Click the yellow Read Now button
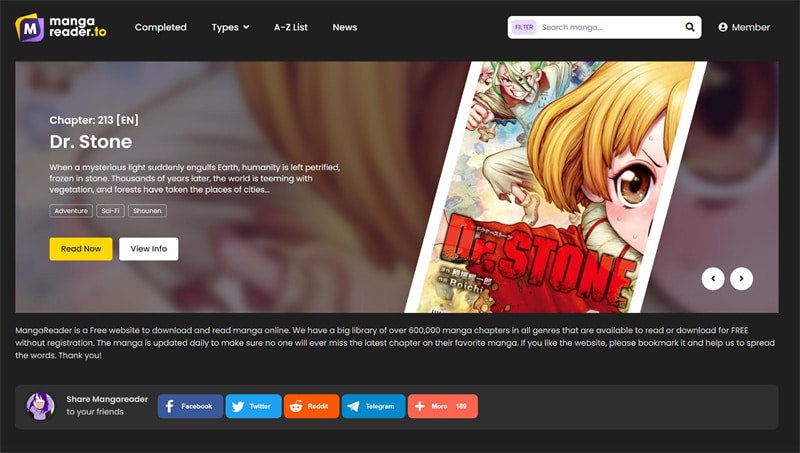This screenshot has width=800, height=453. tap(81, 249)
